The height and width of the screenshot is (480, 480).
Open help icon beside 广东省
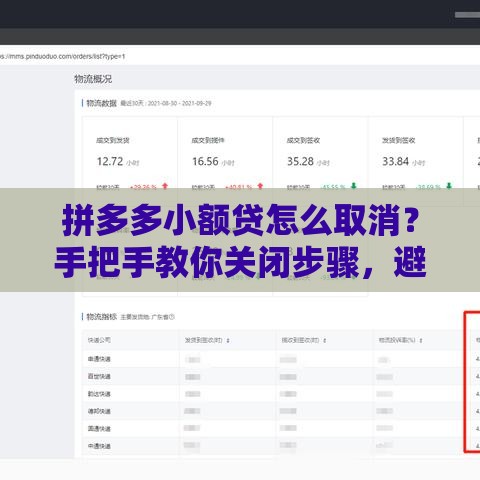click(172, 317)
